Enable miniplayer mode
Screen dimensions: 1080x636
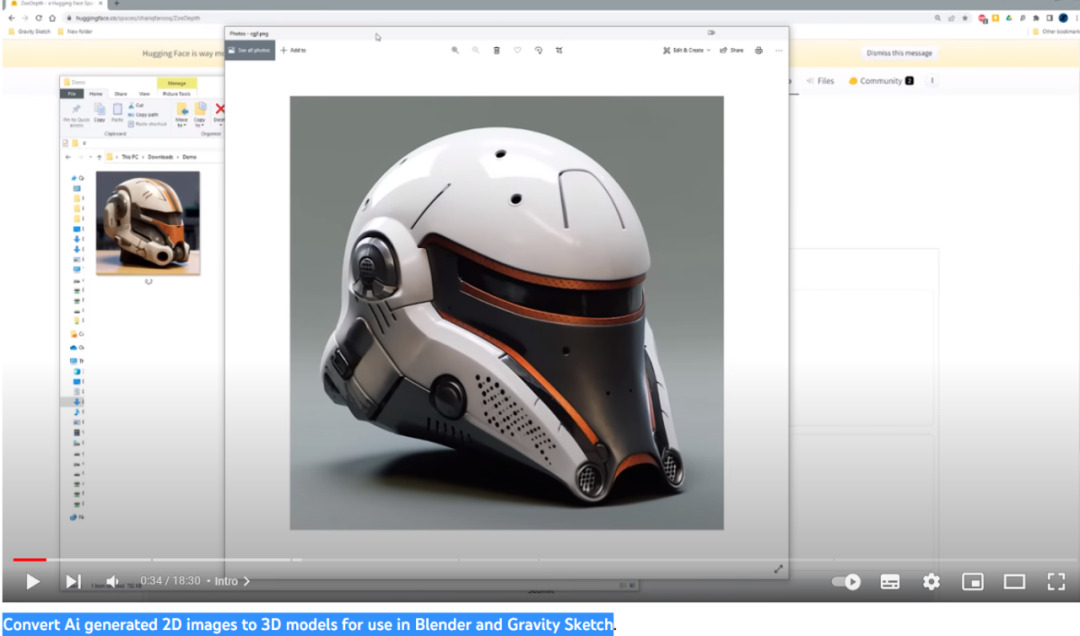pos(972,581)
